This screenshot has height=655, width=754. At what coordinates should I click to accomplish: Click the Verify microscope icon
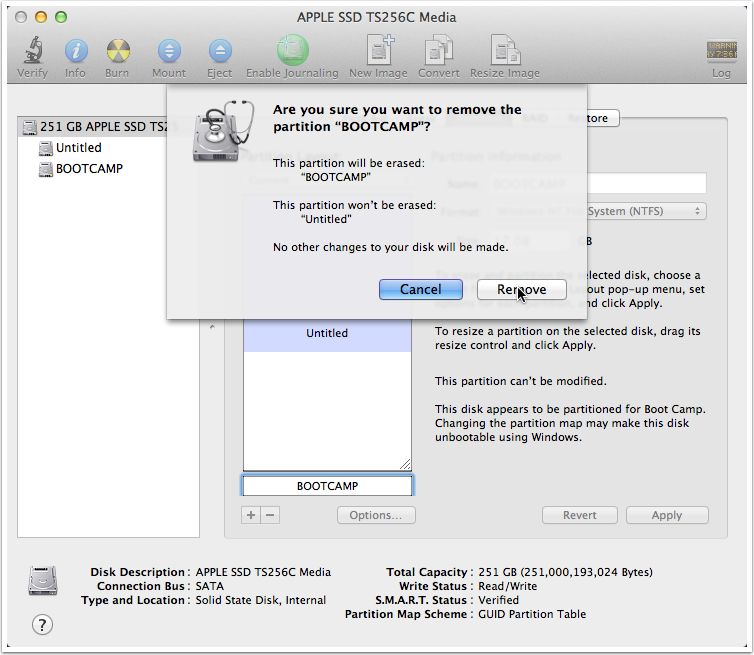(33, 50)
